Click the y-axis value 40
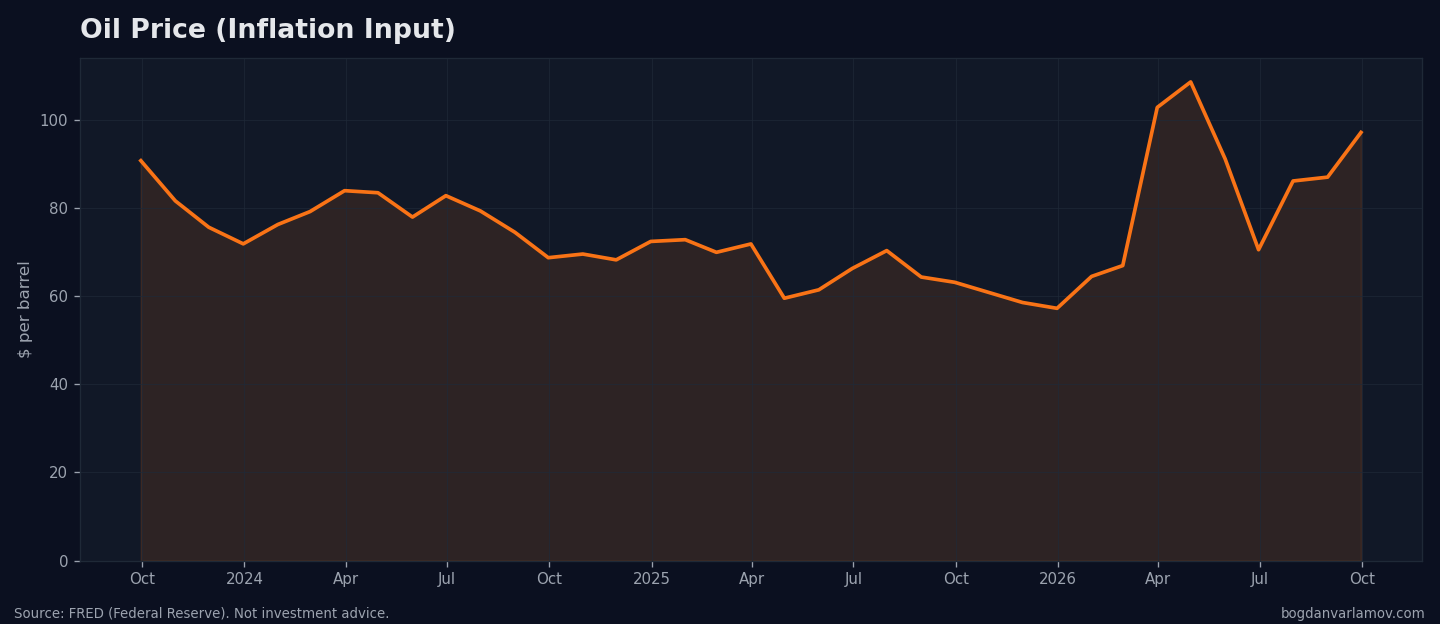 (x=58, y=385)
